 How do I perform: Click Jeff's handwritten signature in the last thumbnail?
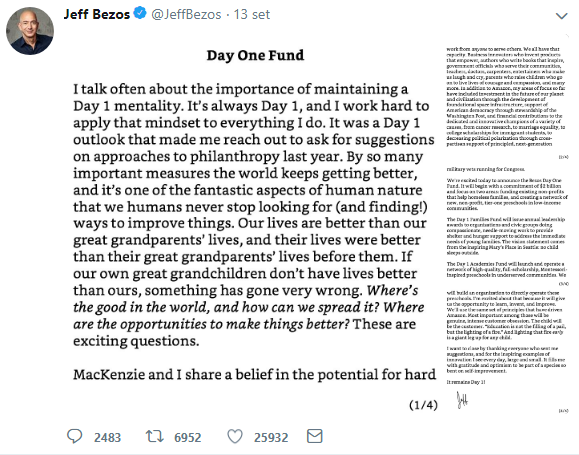click(x=462, y=400)
